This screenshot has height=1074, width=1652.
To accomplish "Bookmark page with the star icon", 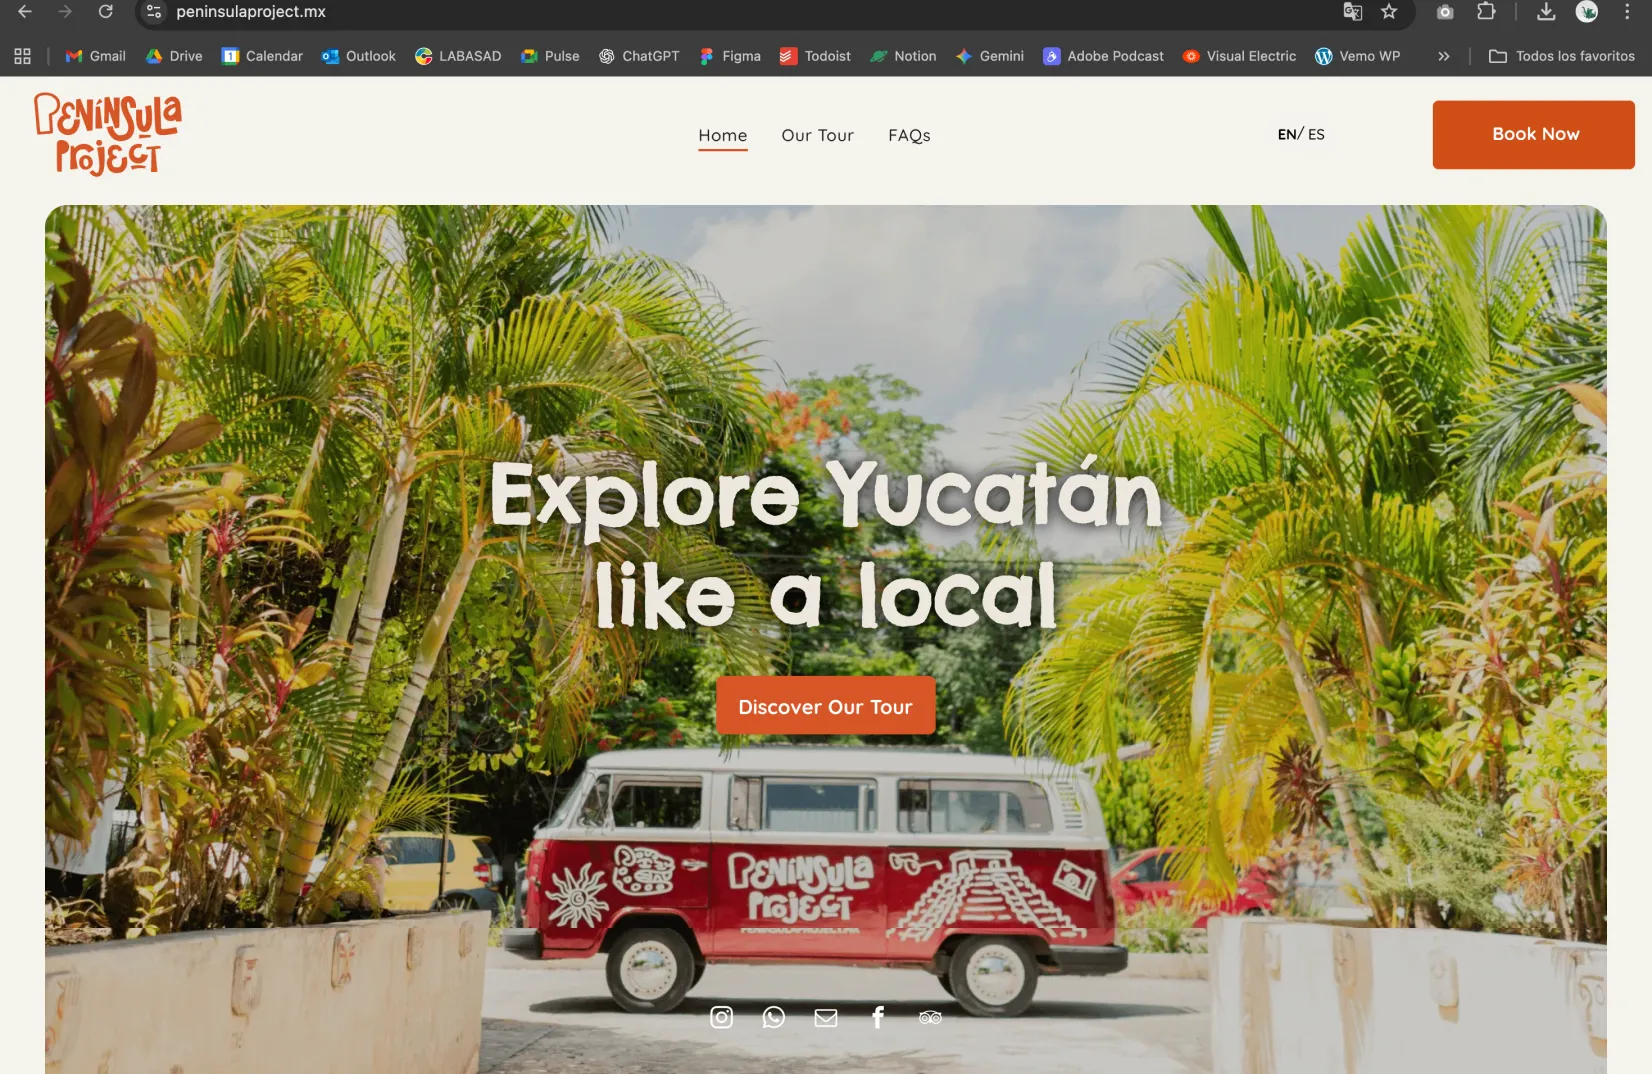I will click(1389, 12).
